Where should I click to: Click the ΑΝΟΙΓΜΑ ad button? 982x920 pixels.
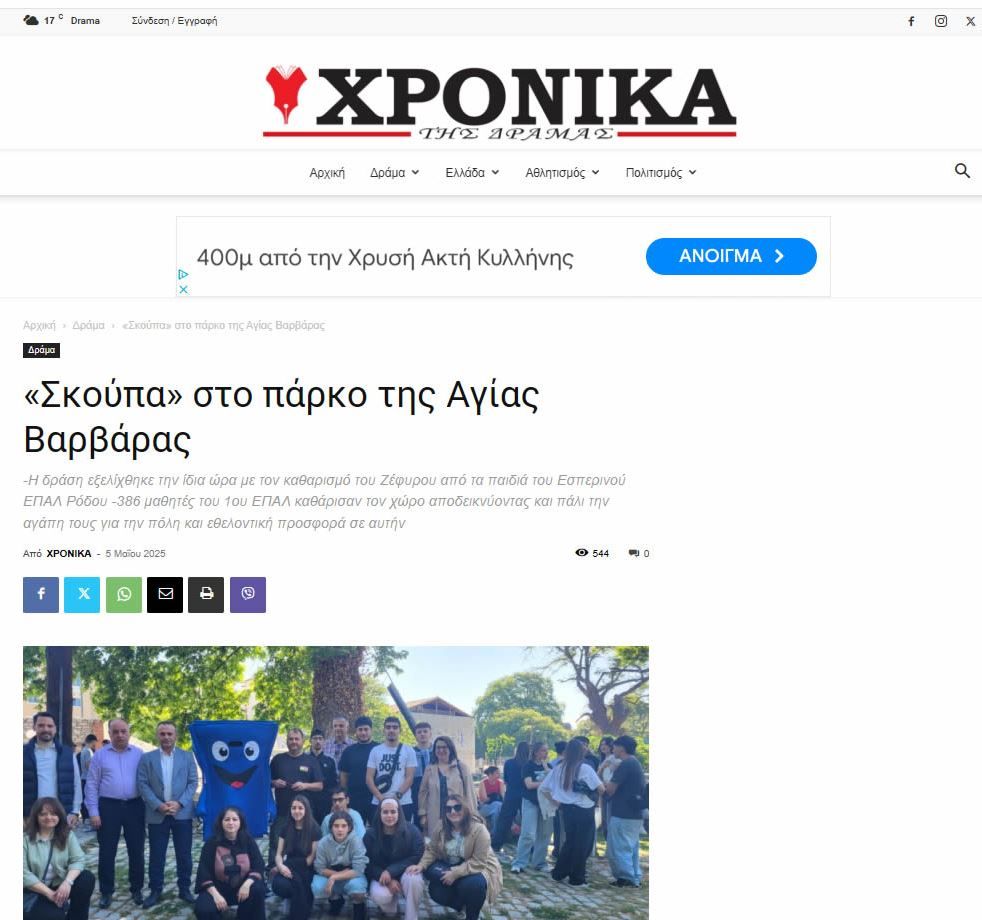tap(731, 256)
